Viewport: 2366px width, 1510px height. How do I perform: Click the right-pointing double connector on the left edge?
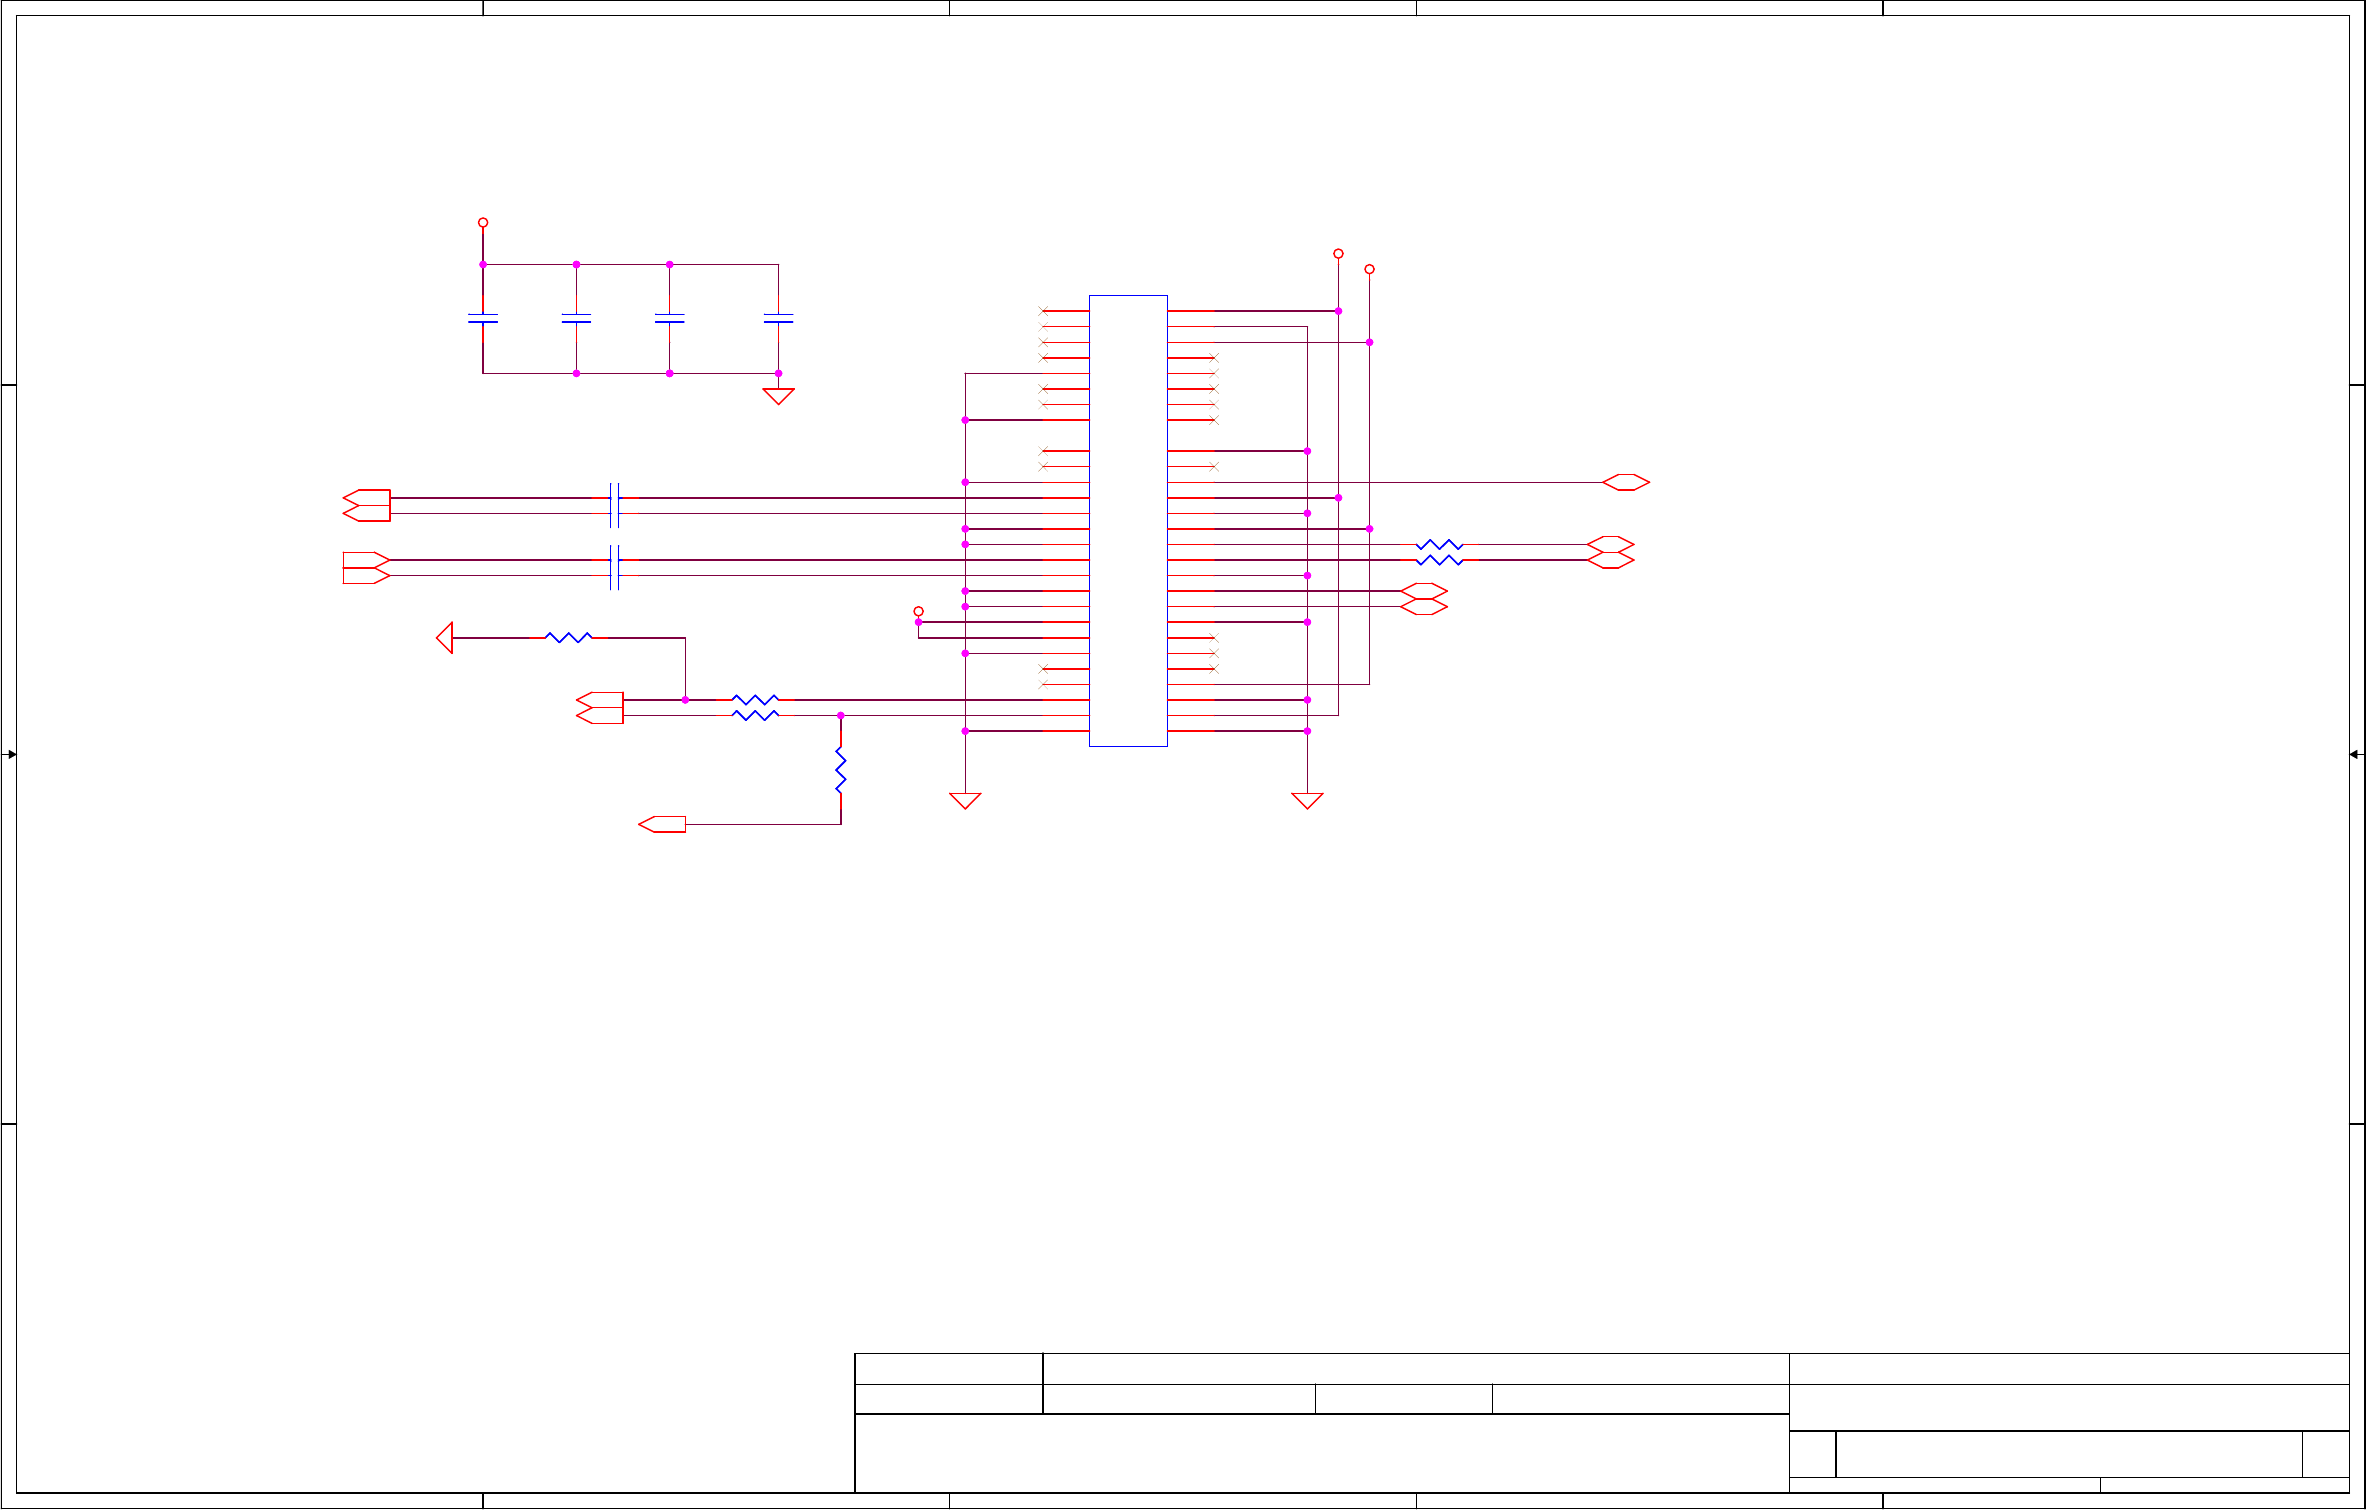[x=365, y=567]
